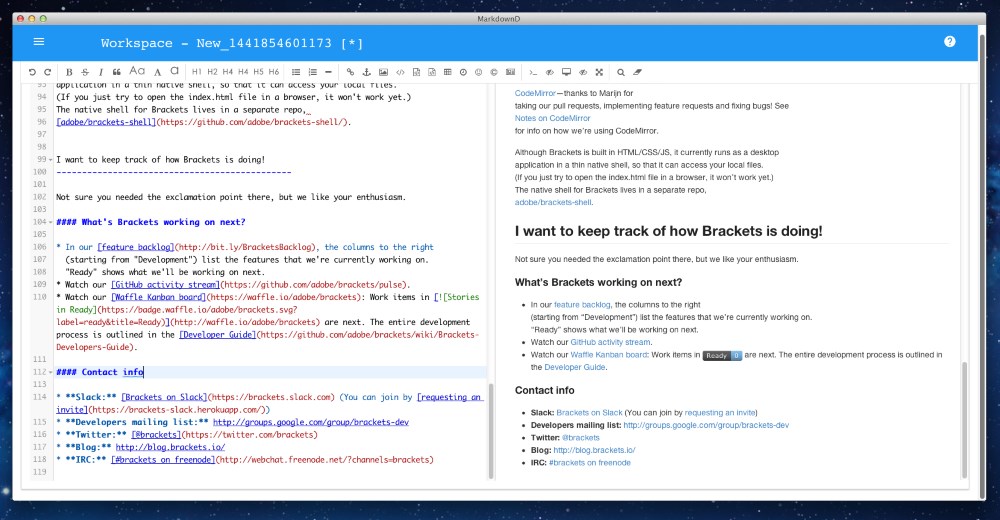
Task: Open the @brackets Twitter link in the preview
Action: (580, 438)
